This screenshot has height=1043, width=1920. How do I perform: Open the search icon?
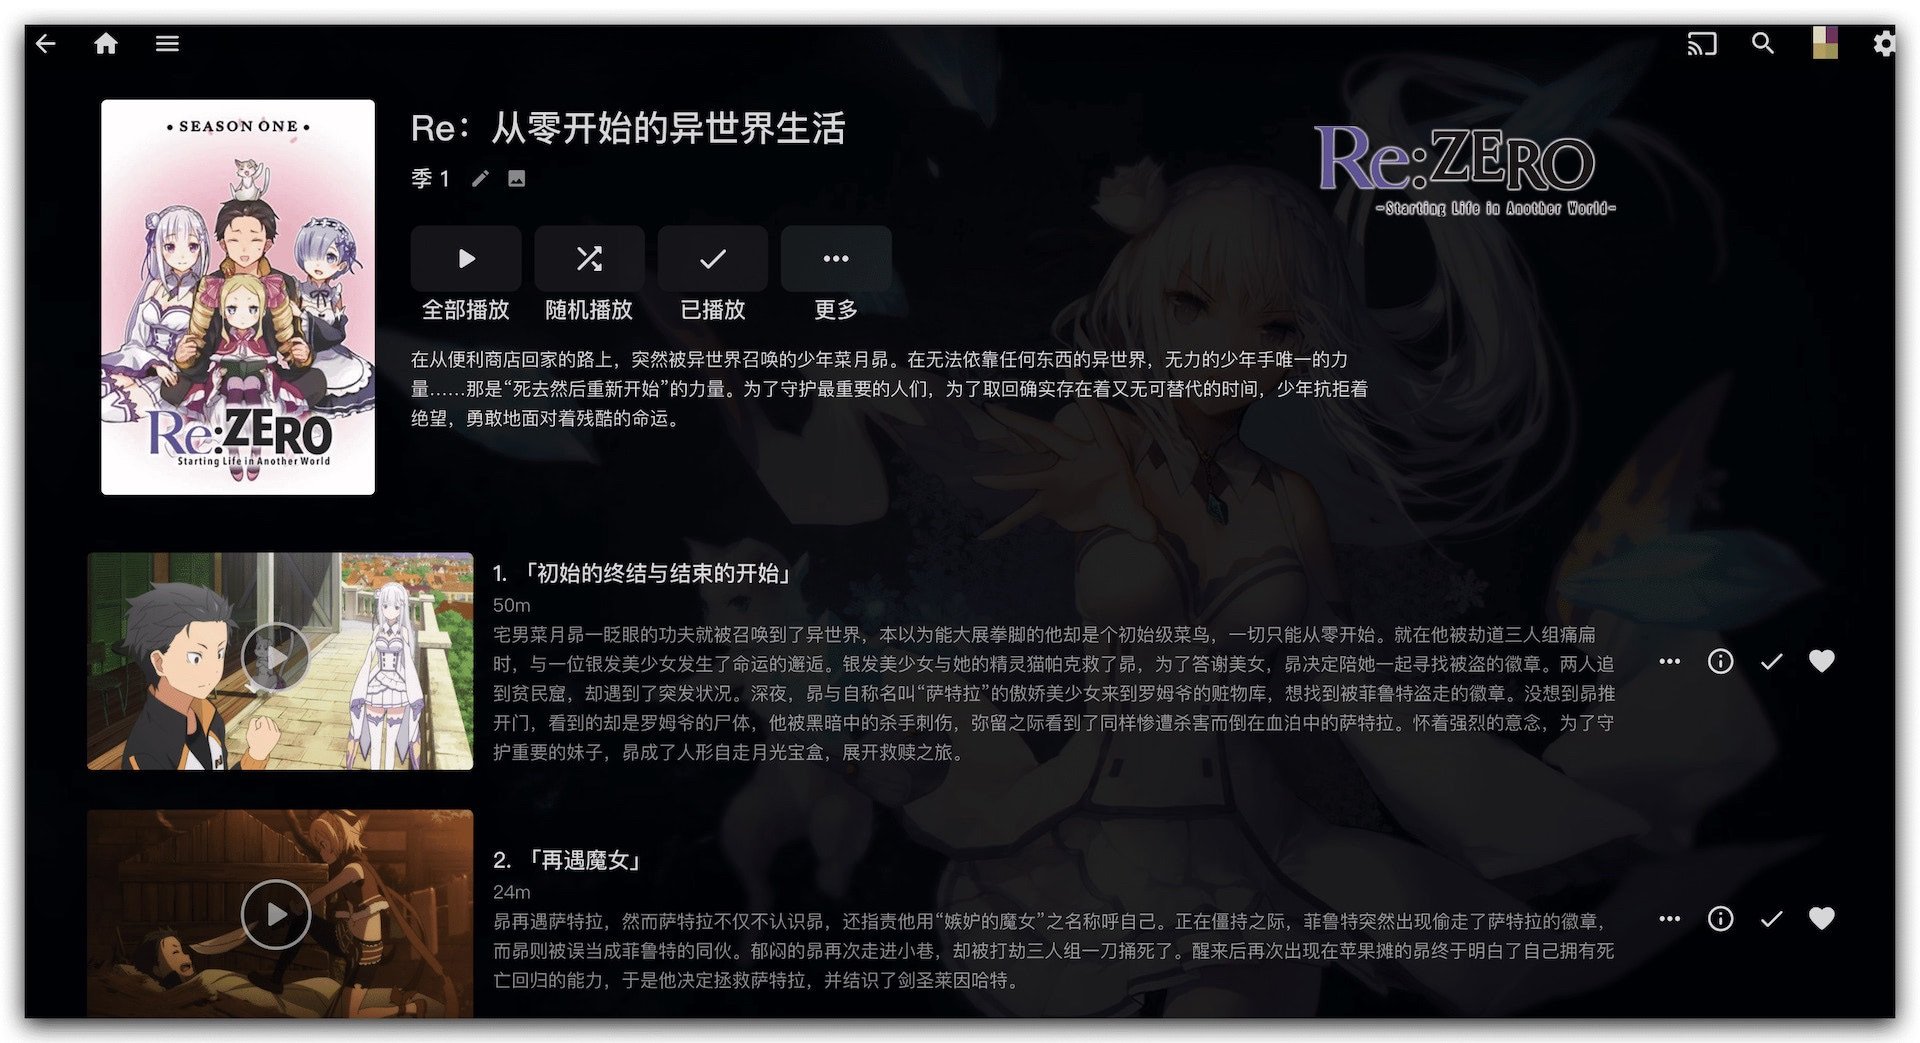tap(1762, 43)
